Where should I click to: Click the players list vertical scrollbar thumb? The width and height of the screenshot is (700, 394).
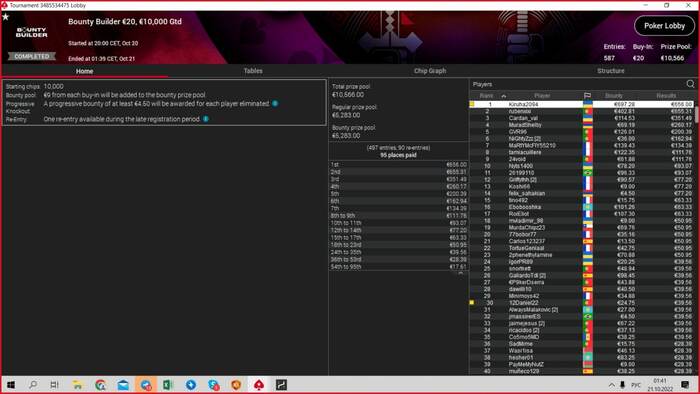pyautogui.click(x=696, y=114)
